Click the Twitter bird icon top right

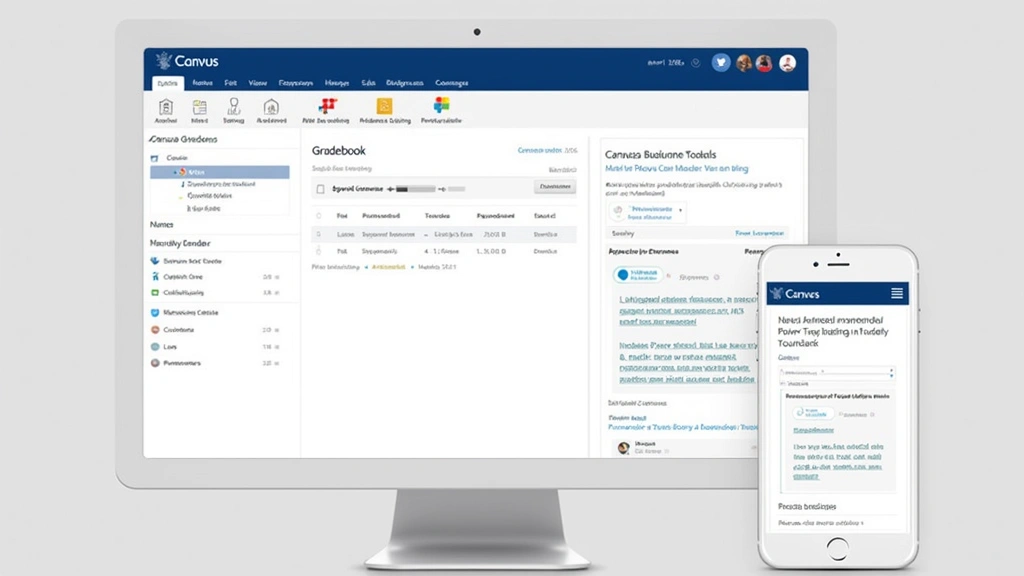720,62
